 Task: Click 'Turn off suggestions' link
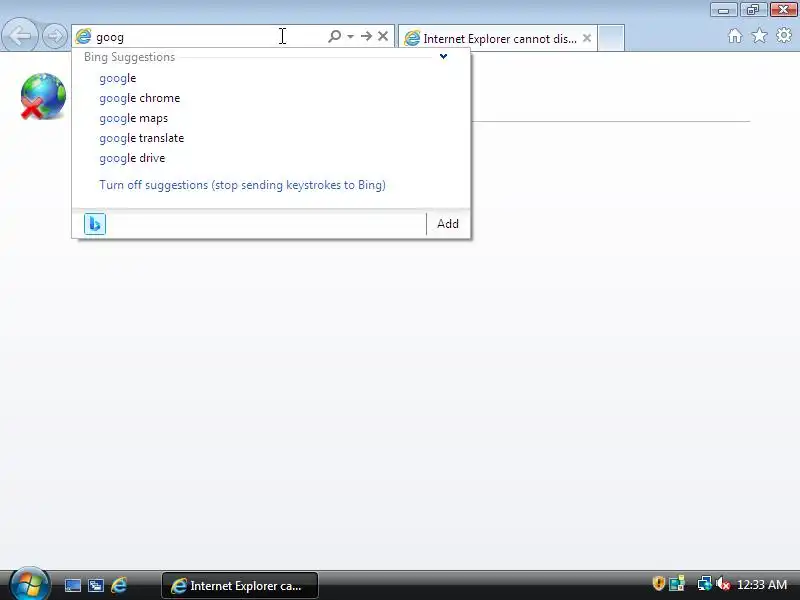pos(242,185)
